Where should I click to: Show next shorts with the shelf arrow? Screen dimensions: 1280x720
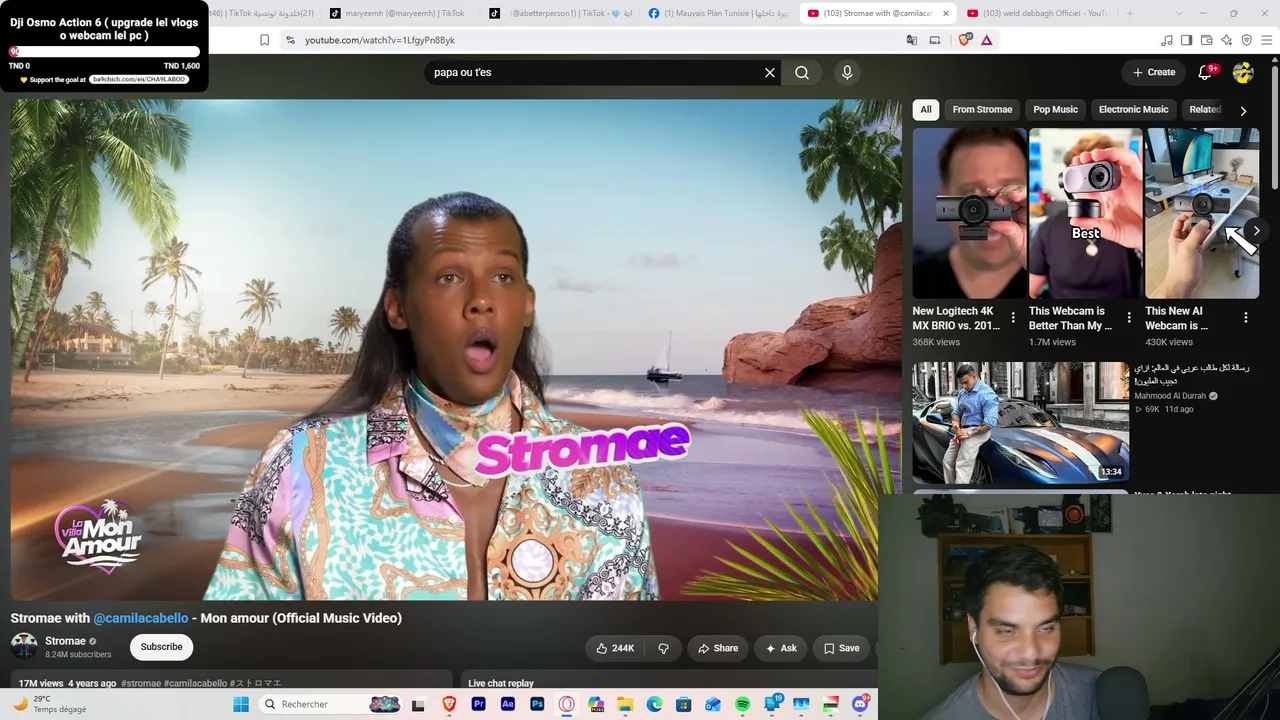click(x=1257, y=231)
